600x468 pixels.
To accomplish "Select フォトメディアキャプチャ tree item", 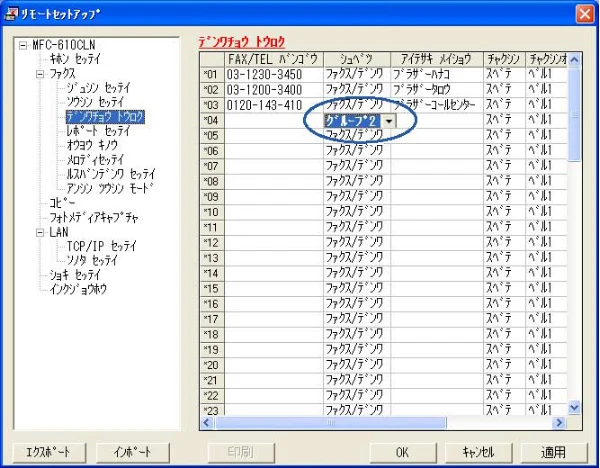I will coord(94,218).
